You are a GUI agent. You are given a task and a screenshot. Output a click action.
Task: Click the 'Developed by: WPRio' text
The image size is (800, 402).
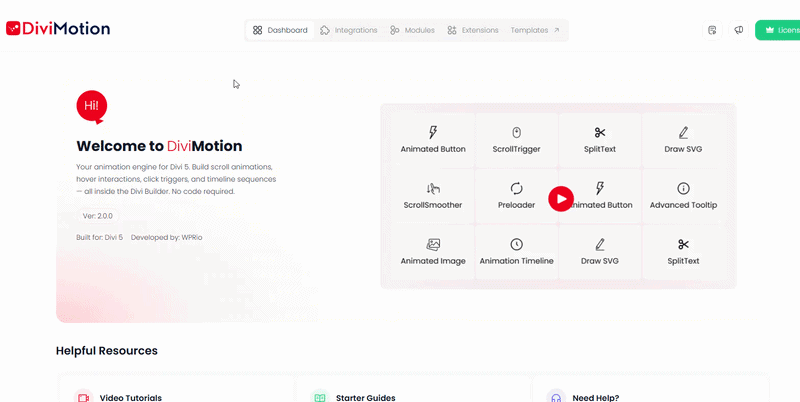(x=166, y=237)
